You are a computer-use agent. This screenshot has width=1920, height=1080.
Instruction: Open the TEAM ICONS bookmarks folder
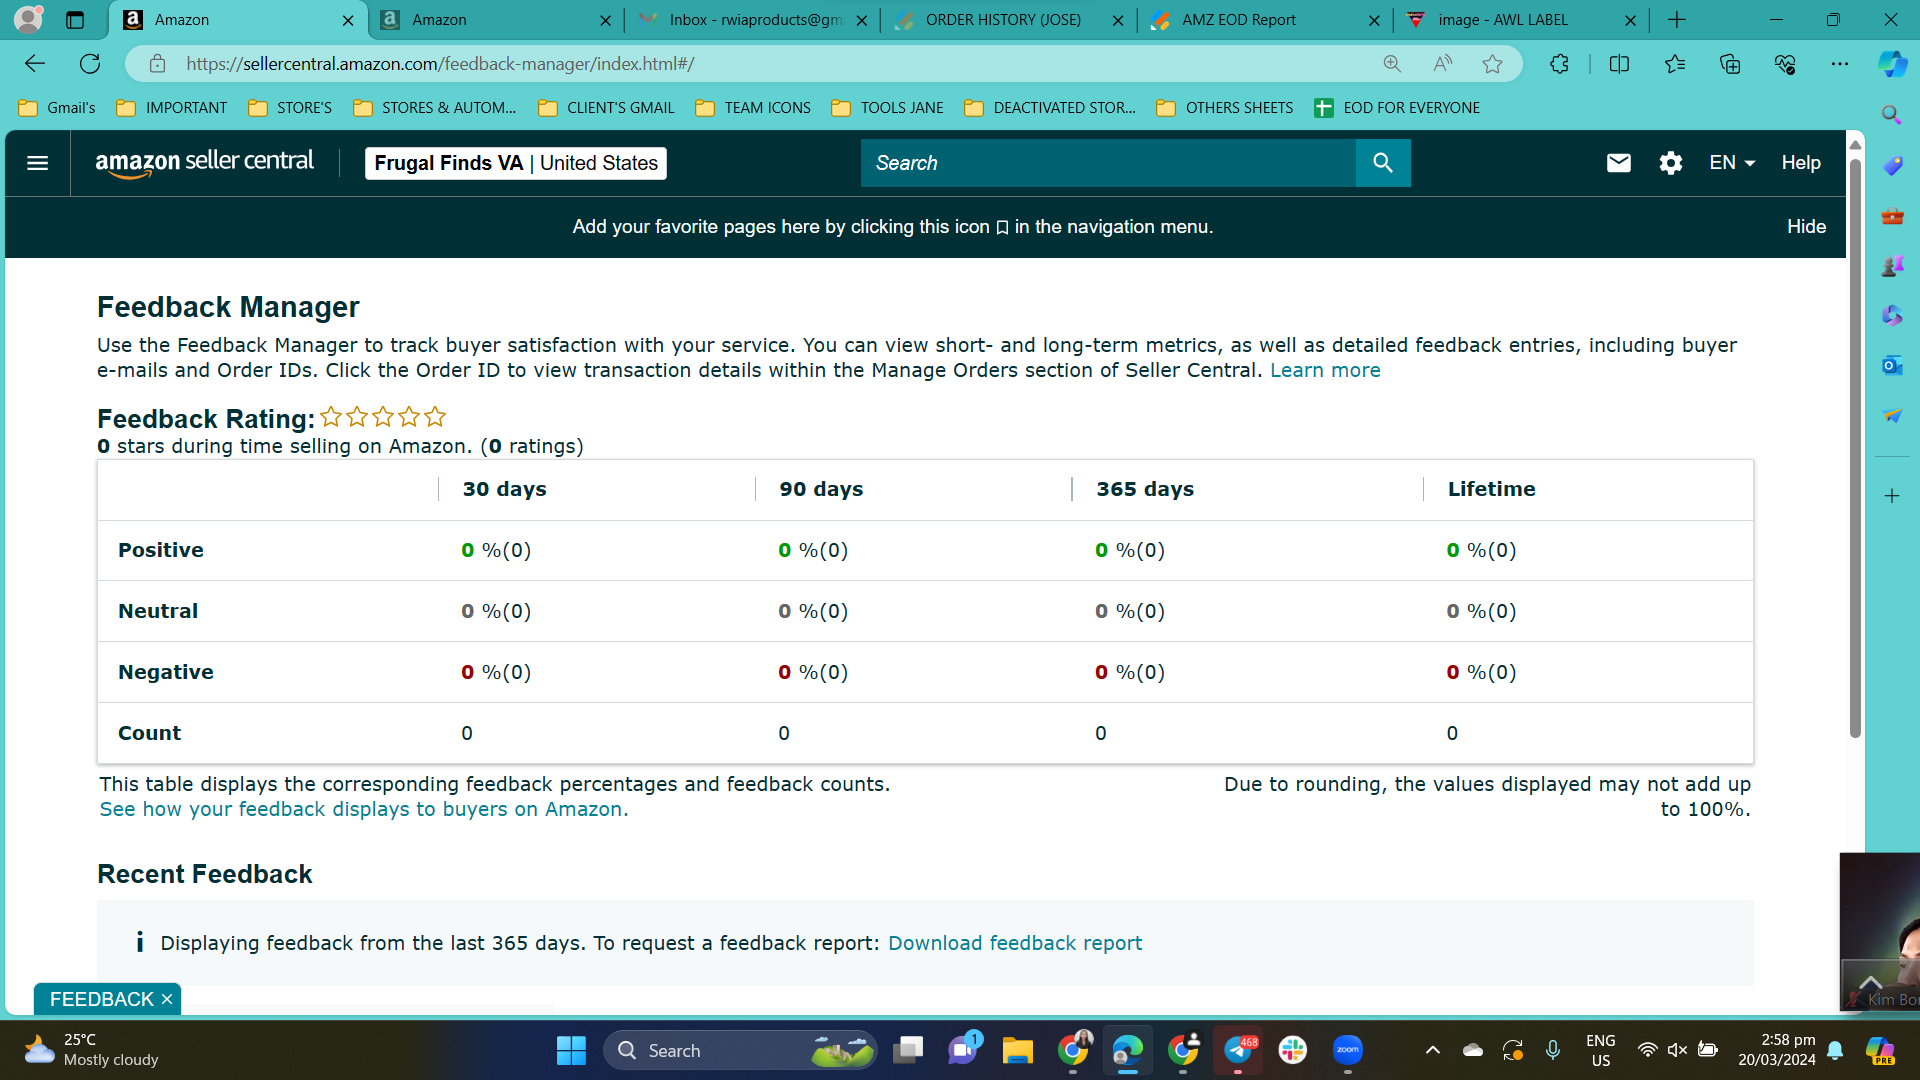(753, 108)
